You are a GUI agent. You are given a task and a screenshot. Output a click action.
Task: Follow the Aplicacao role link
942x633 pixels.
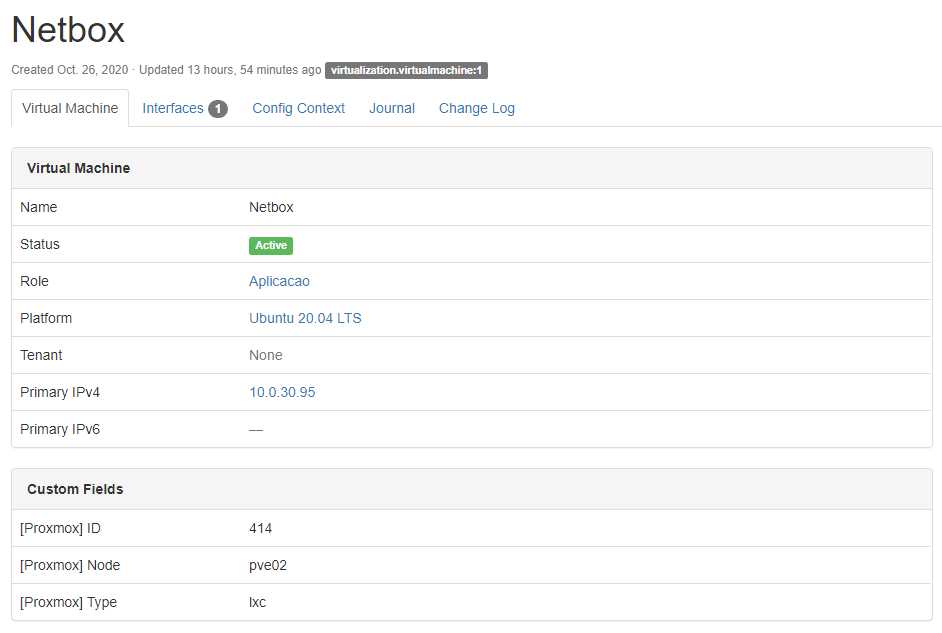click(279, 281)
